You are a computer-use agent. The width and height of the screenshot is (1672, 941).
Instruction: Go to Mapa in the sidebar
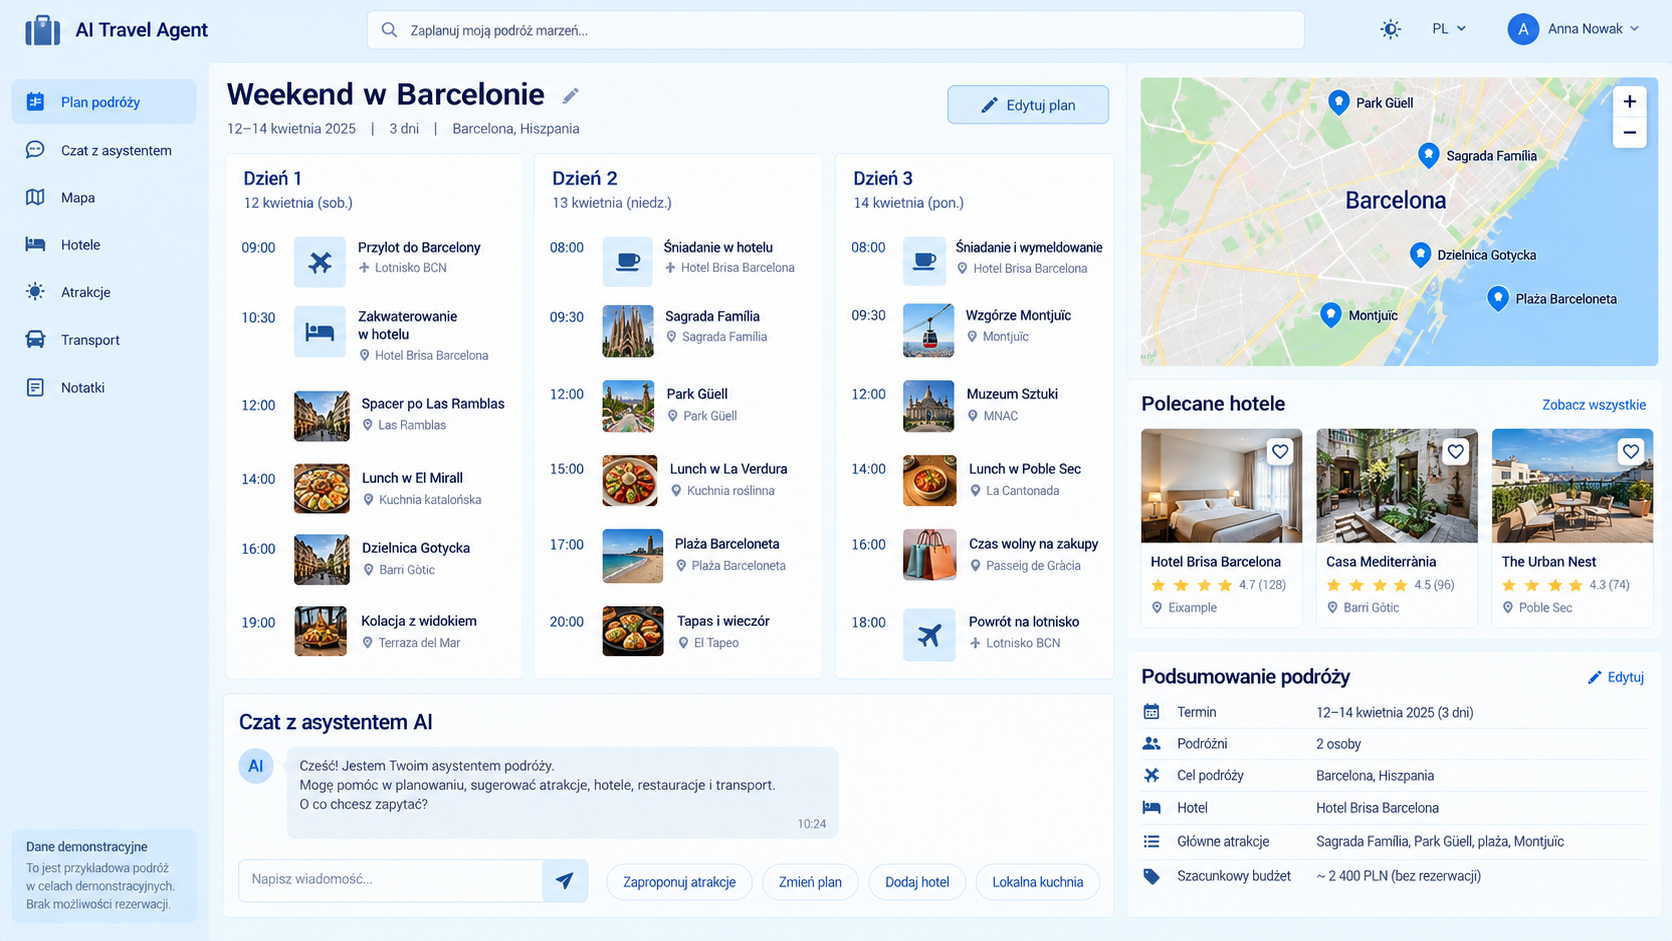tap(104, 197)
